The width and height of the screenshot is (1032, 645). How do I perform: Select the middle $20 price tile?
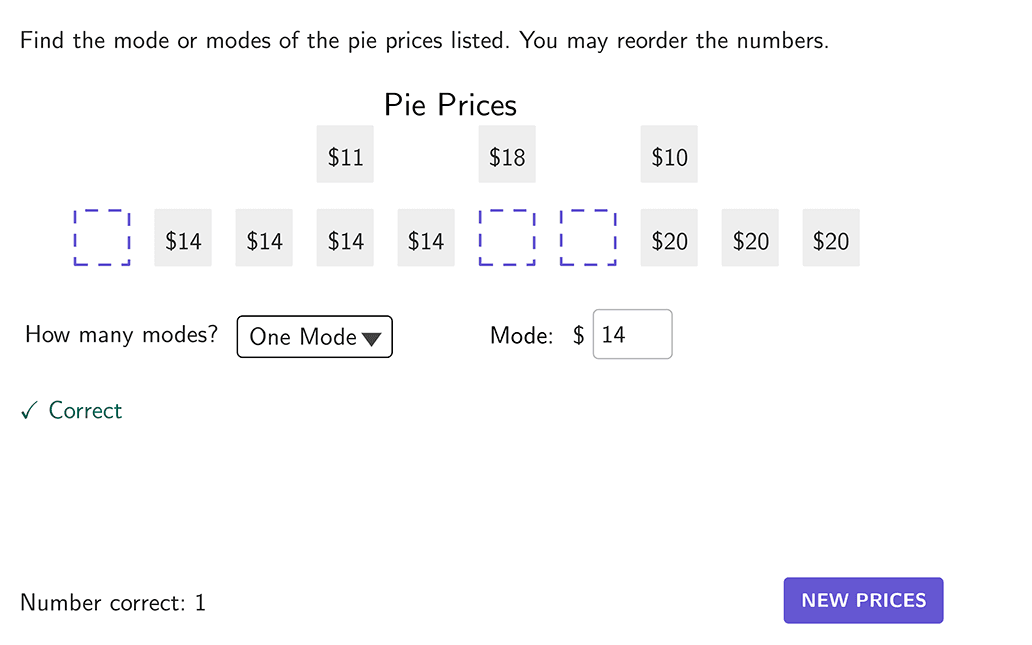(749, 237)
